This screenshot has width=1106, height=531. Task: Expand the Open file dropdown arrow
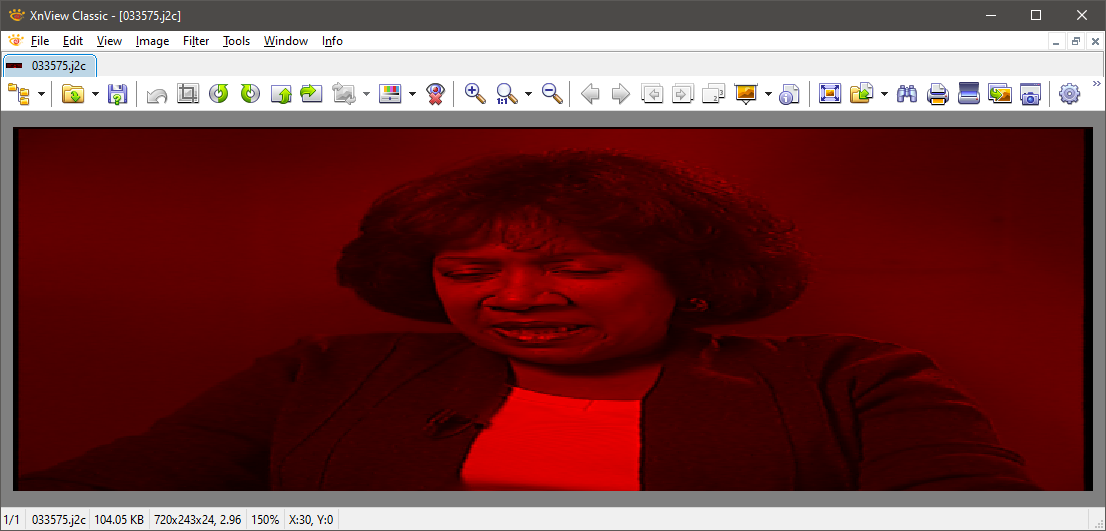click(x=95, y=94)
